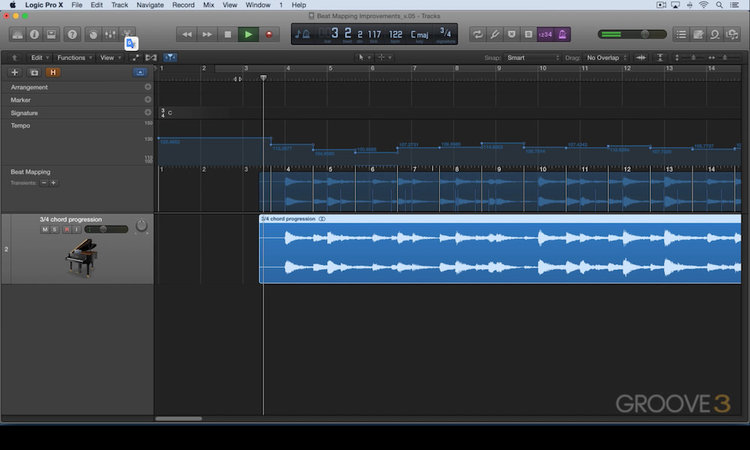
Task: Change Drag mode from No Overlap
Action: [x=607, y=58]
